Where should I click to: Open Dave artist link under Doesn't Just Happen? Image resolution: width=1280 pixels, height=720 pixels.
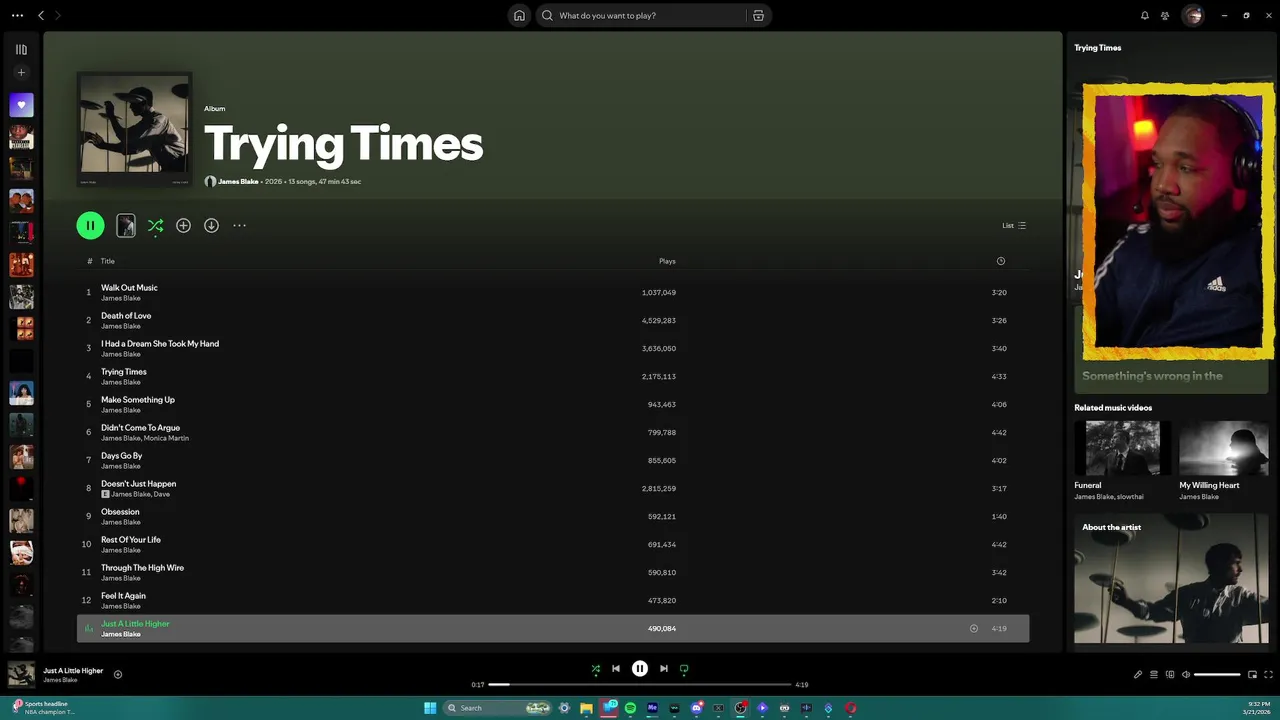[162, 494]
